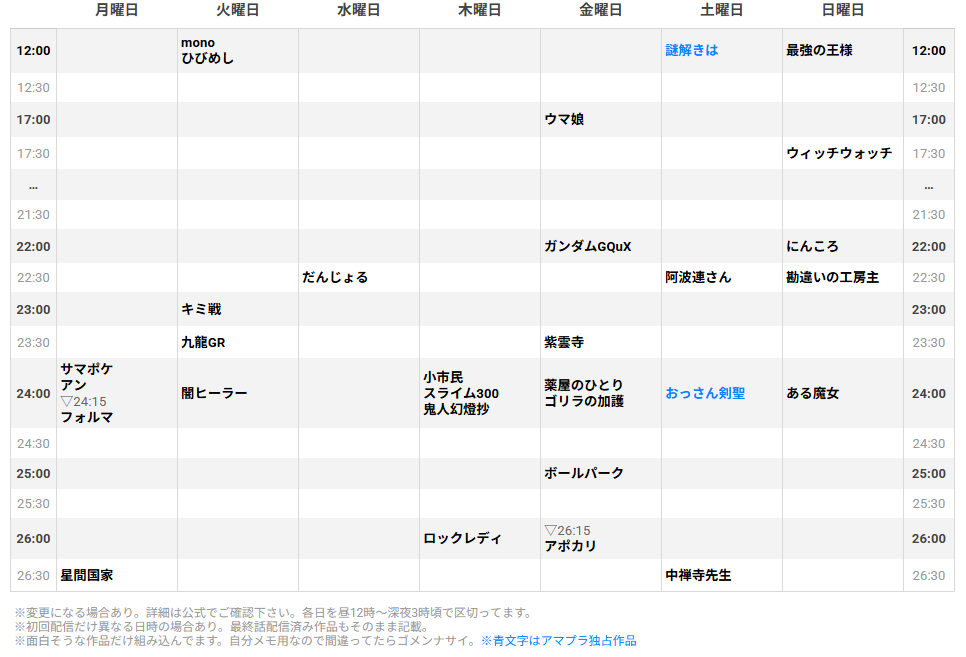Click ゴリラの加護 entry
Image resolution: width=966 pixels, height=657 pixels.
(583, 401)
